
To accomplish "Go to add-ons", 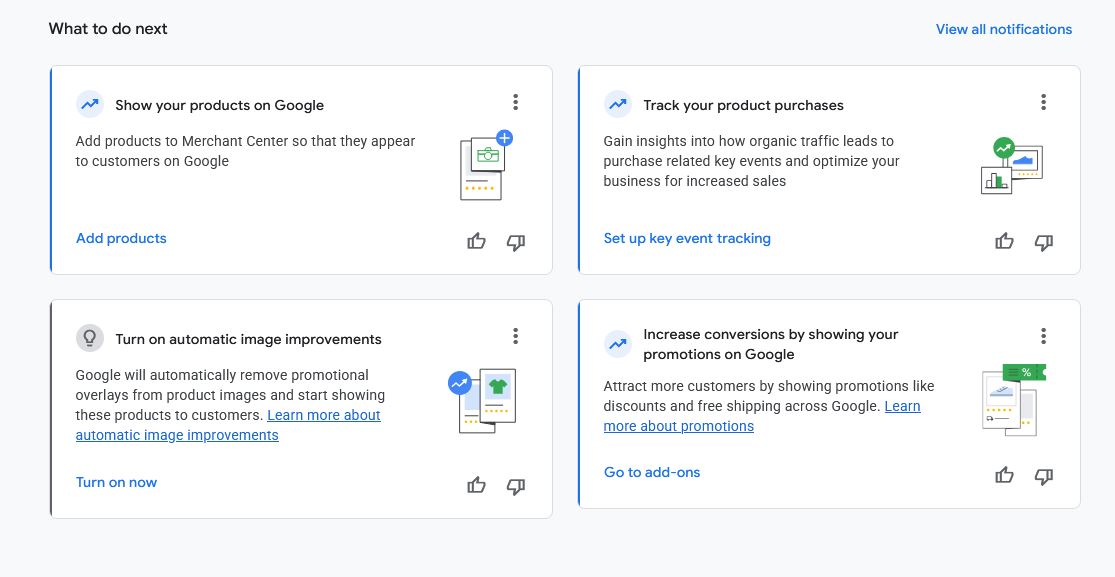I will pyautogui.click(x=652, y=472).
